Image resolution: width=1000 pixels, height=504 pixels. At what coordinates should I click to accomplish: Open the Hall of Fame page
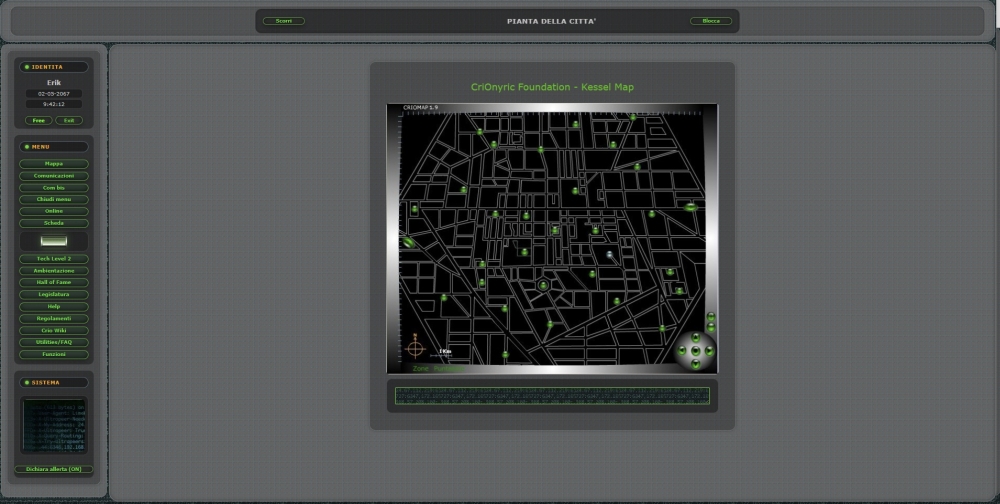[x=54, y=283]
